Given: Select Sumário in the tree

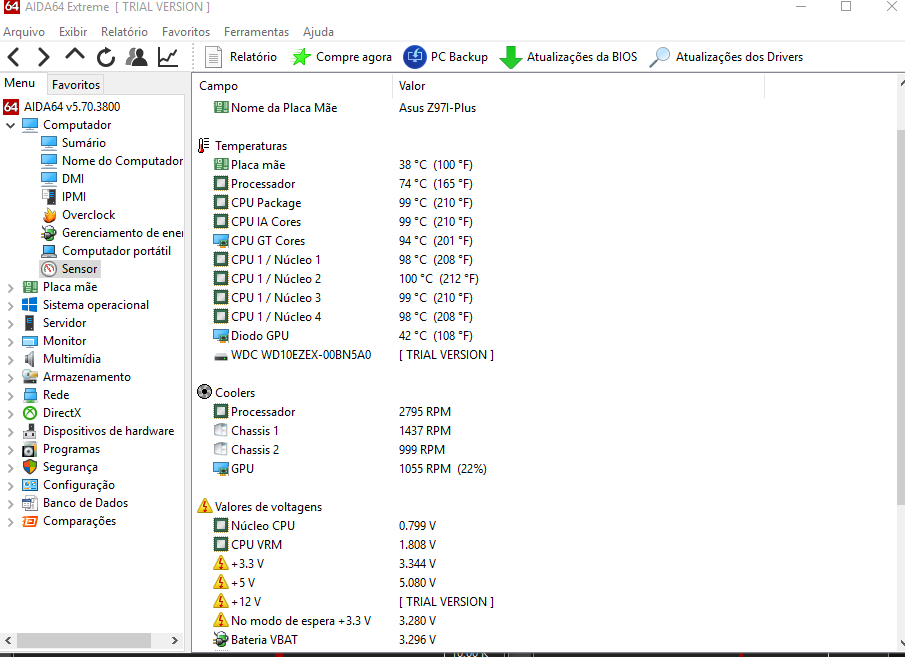Looking at the screenshot, I should coord(73,143).
